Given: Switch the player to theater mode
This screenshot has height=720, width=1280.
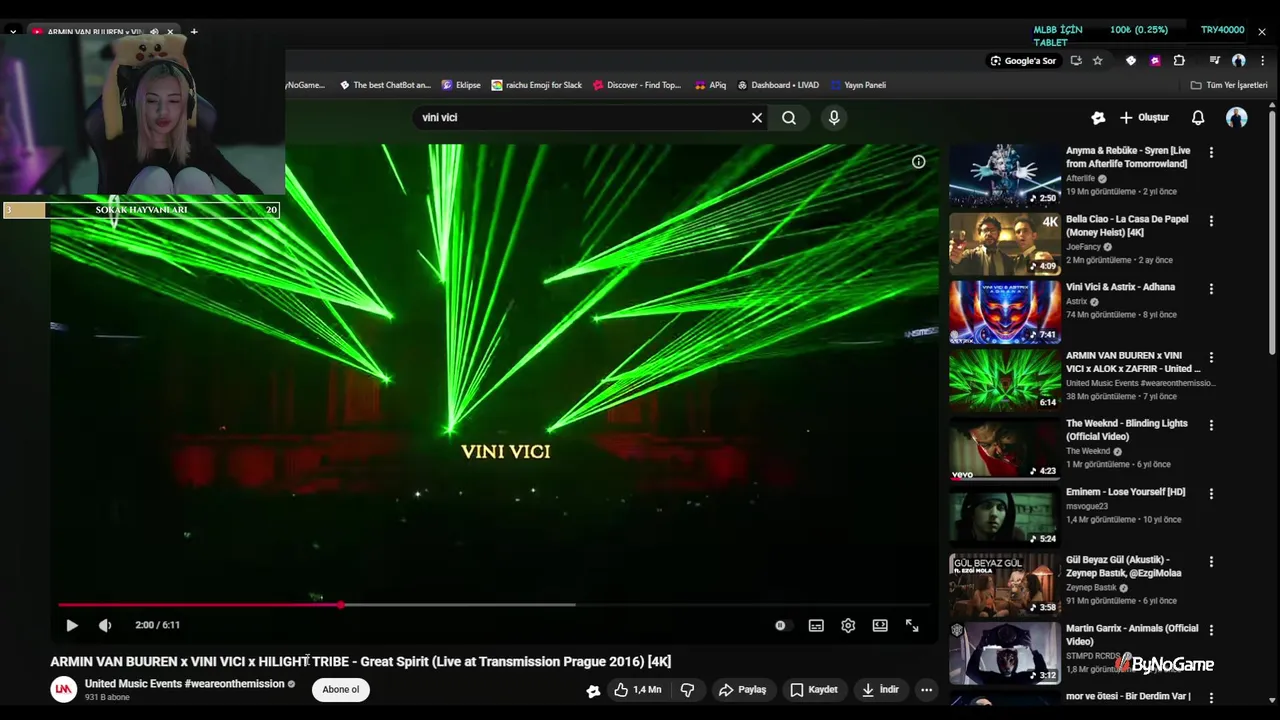Looking at the screenshot, I should [880, 625].
